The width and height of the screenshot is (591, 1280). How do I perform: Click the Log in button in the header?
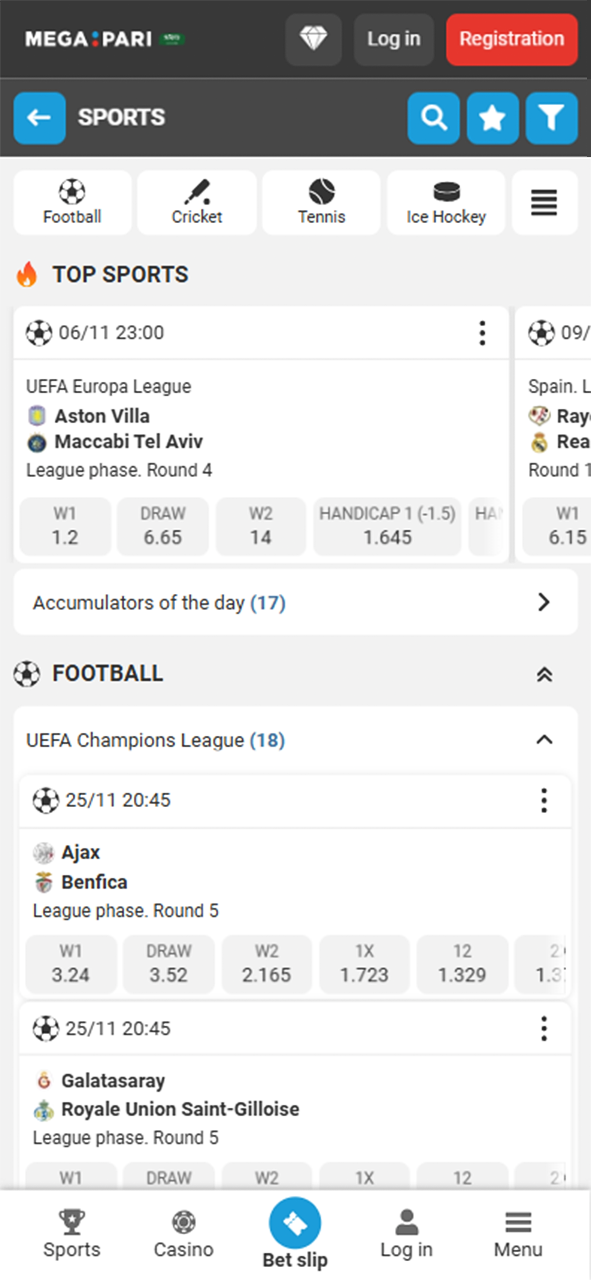(393, 39)
